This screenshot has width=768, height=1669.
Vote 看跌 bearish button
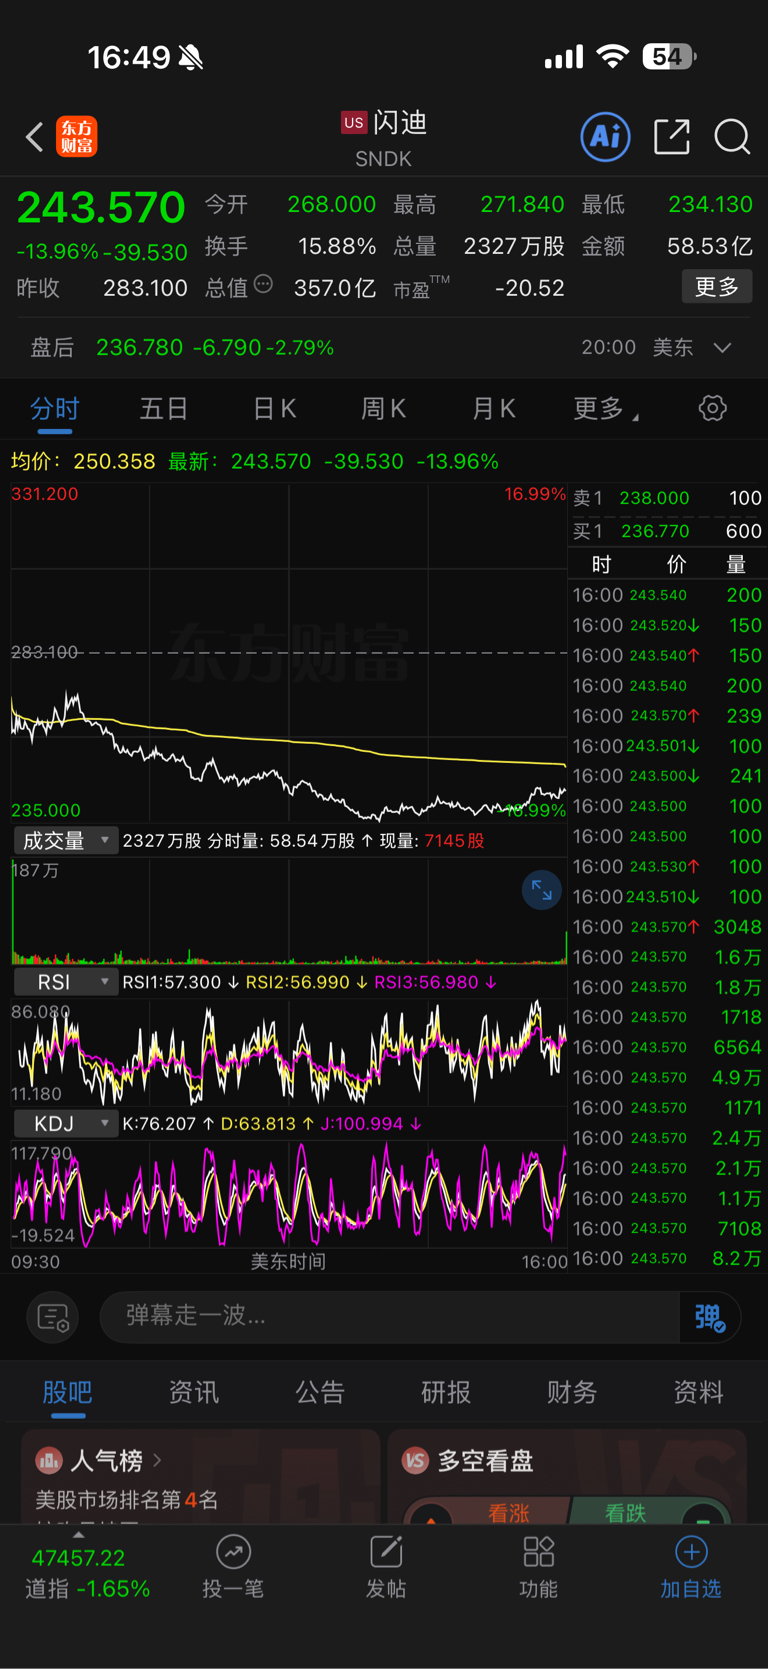click(626, 1513)
